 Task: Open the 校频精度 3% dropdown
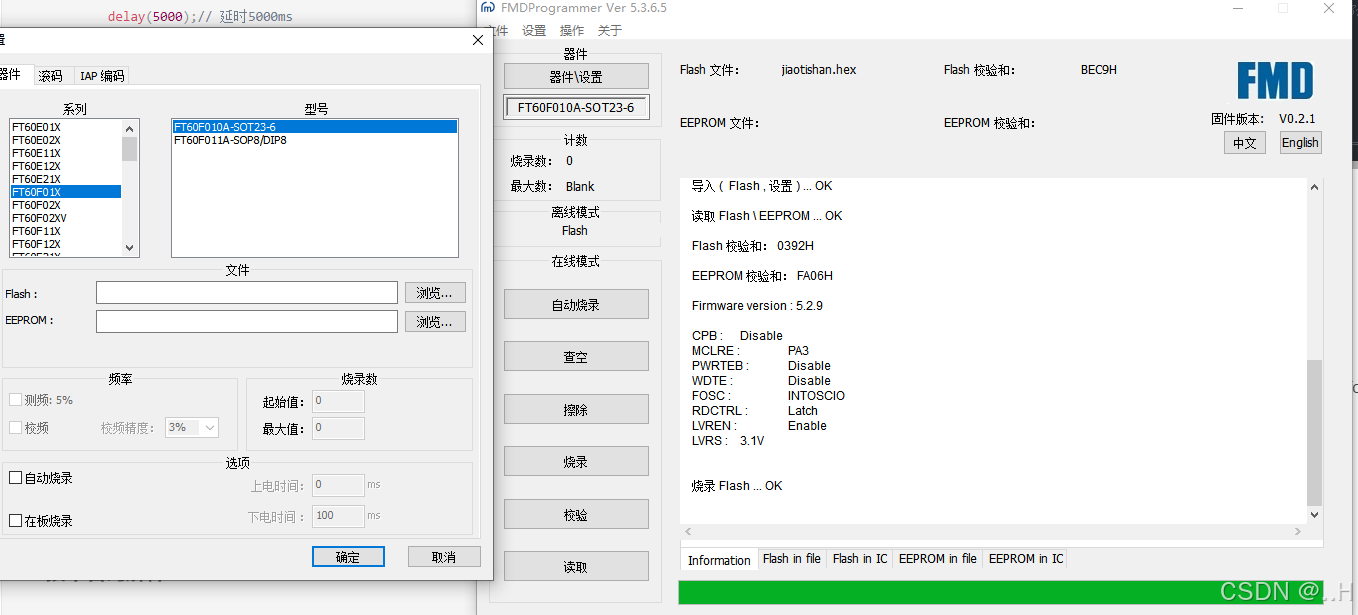(192, 427)
